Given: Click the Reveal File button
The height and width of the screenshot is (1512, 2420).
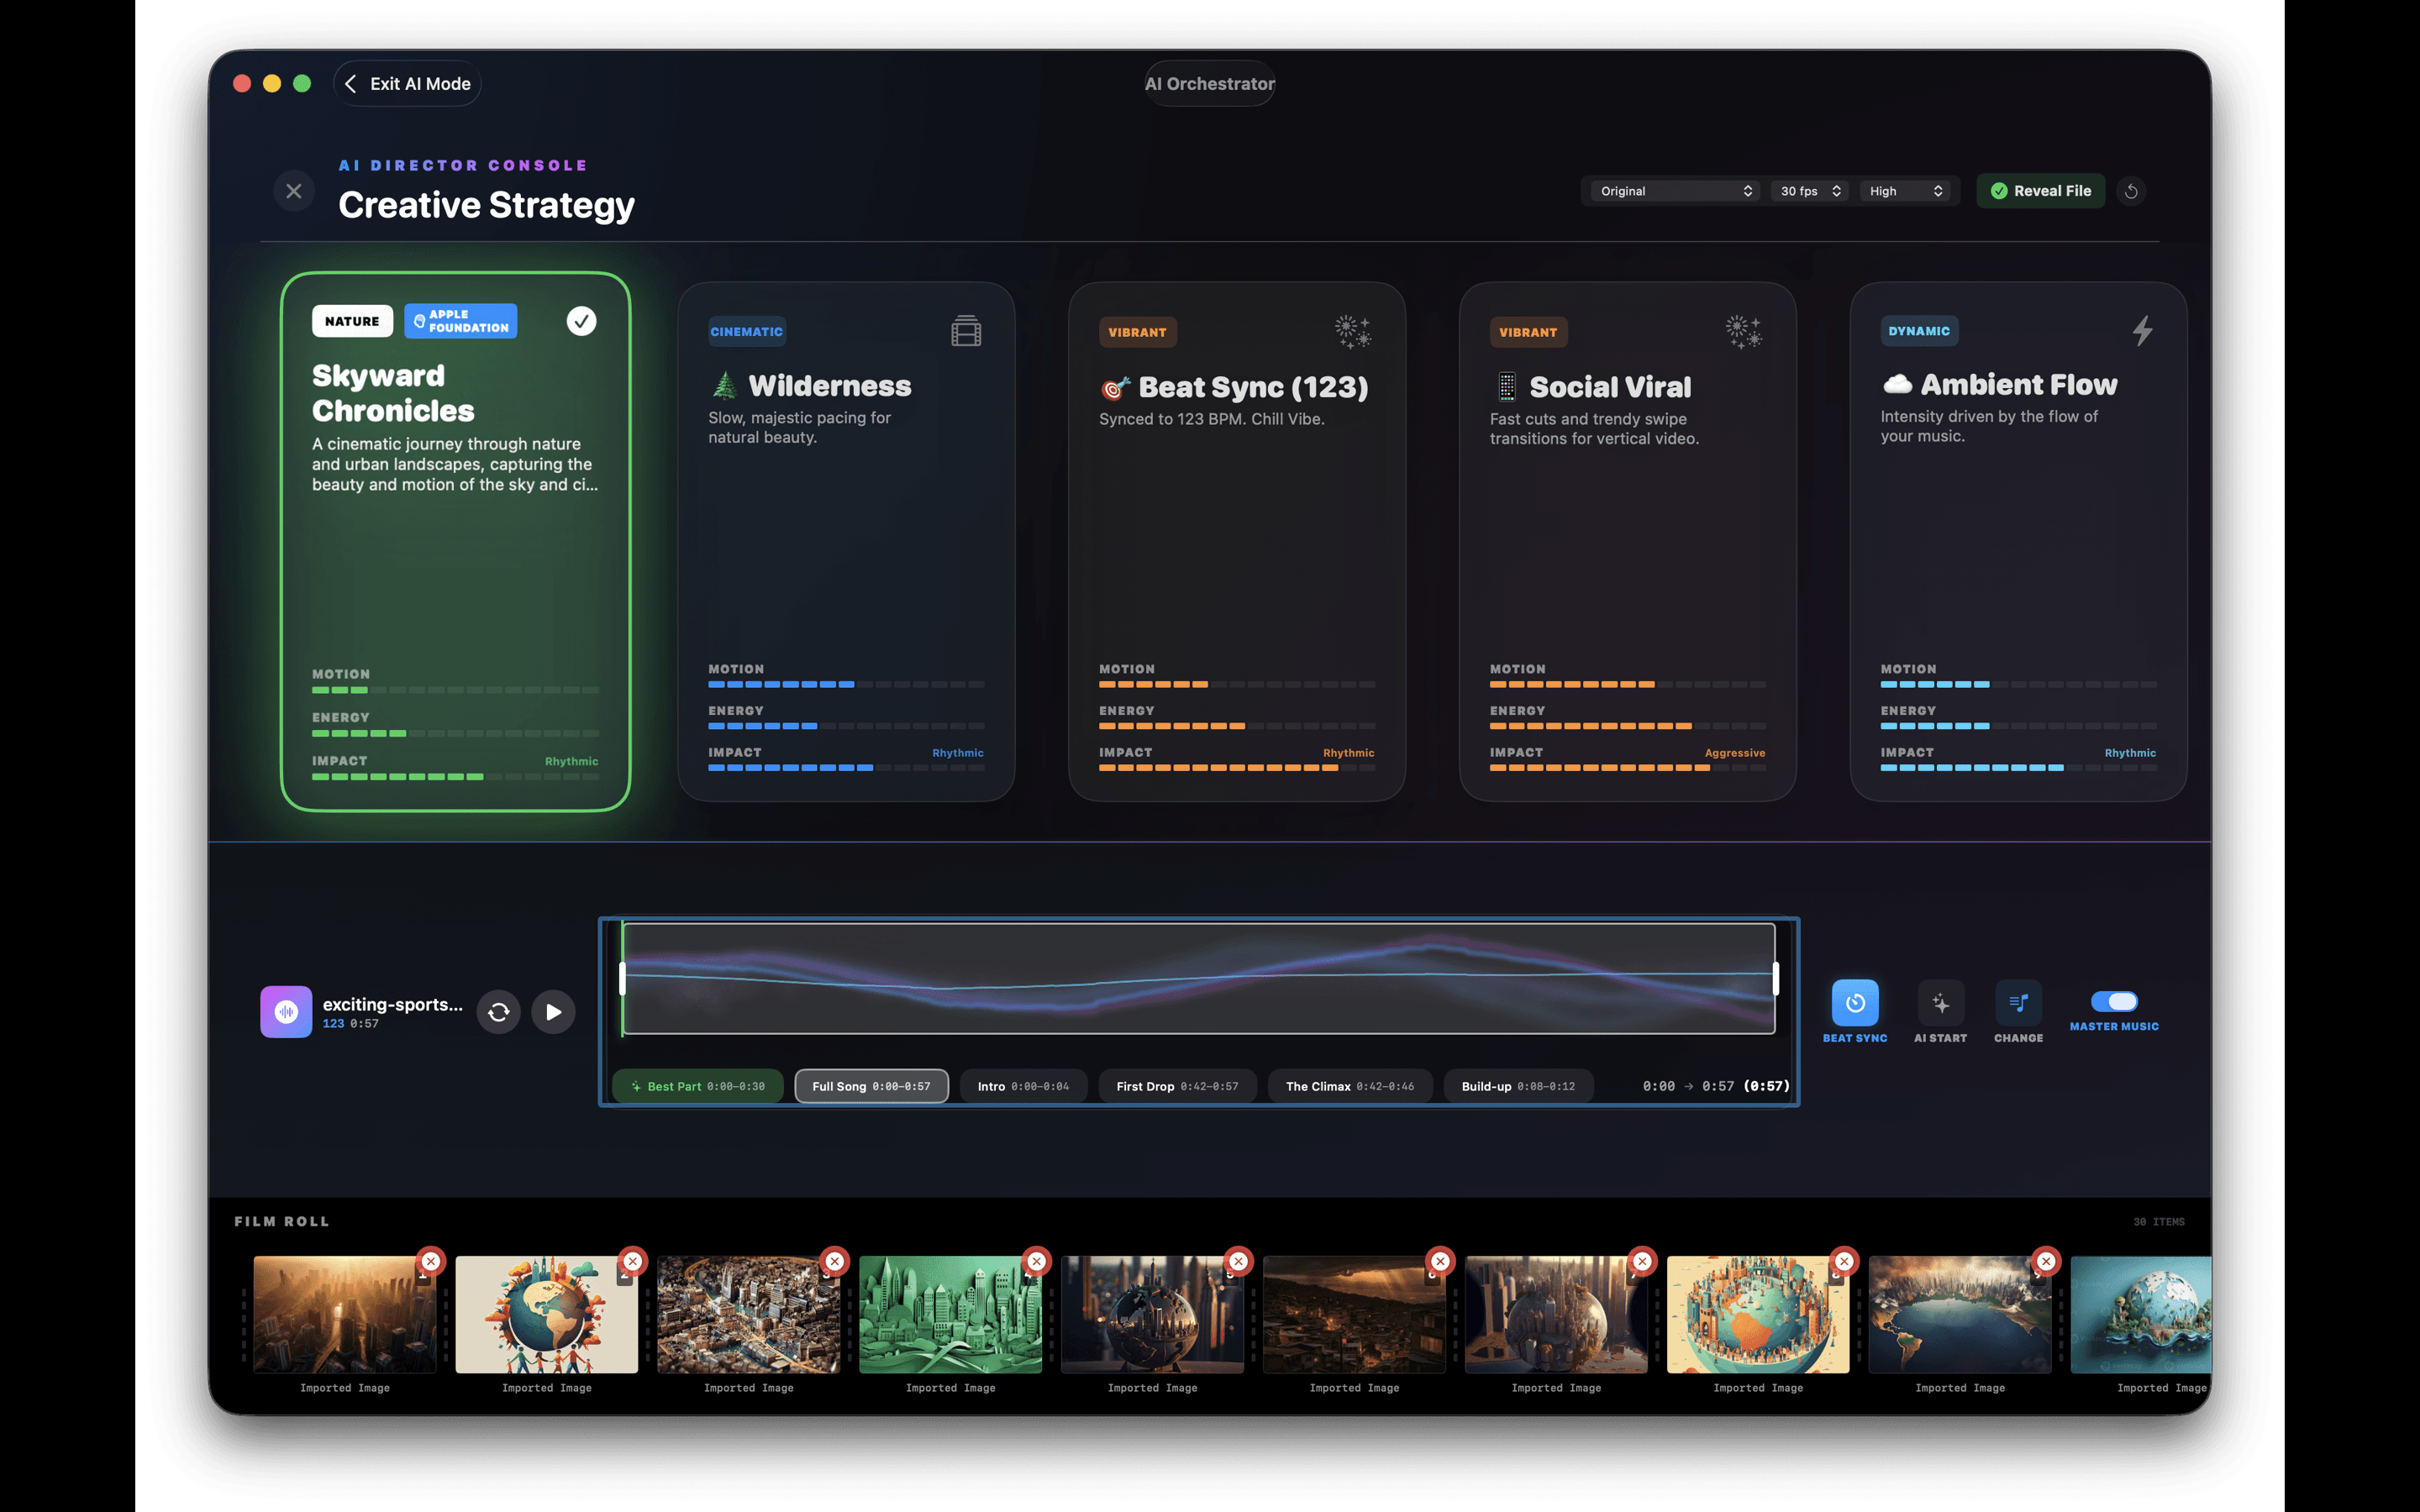Looking at the screenshot, I should coord(2040,190).
